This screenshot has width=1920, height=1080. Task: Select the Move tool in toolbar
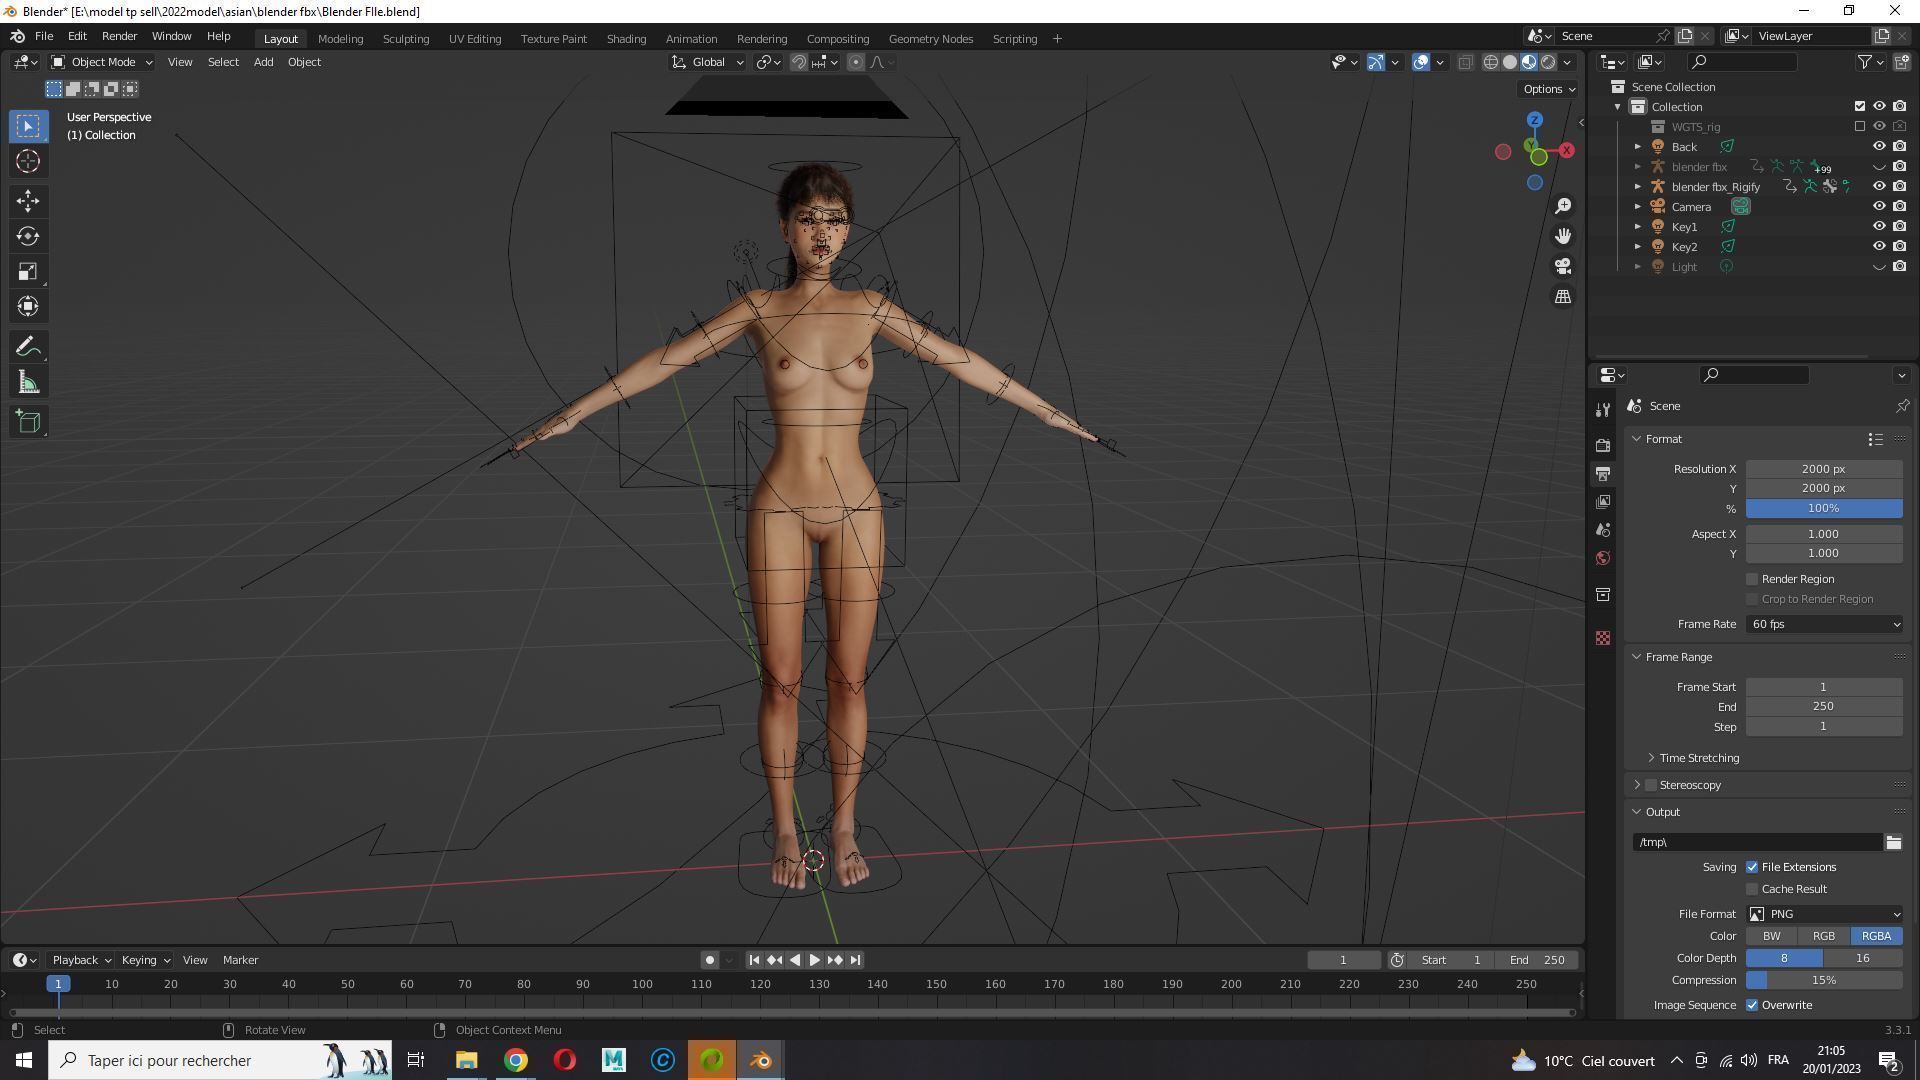pos(28,201)
